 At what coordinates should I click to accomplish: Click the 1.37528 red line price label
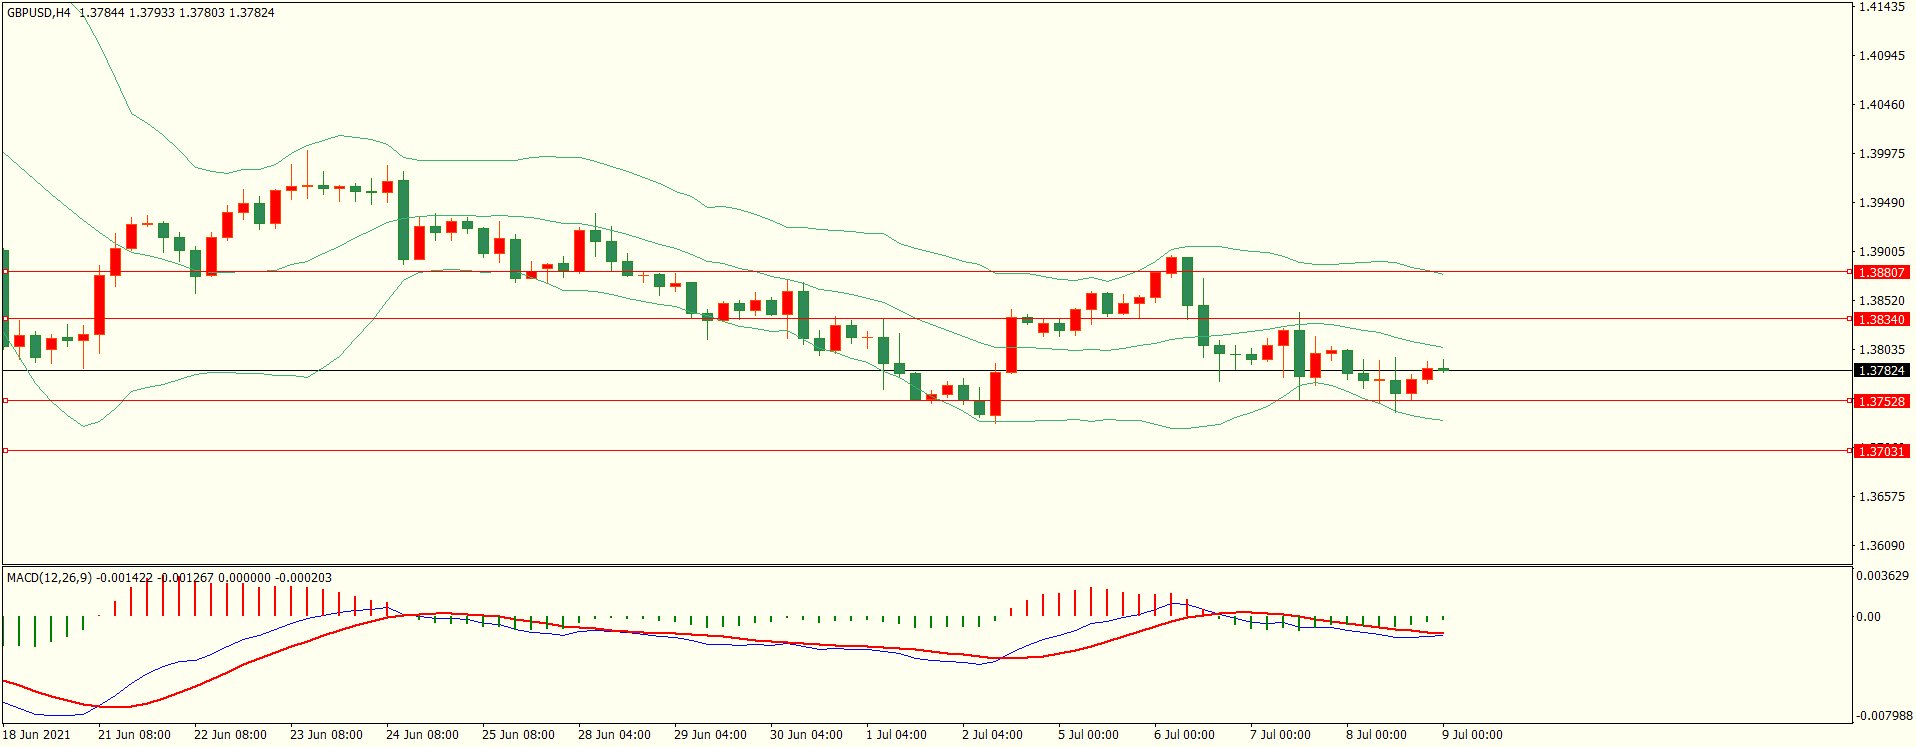point(1881,401)
